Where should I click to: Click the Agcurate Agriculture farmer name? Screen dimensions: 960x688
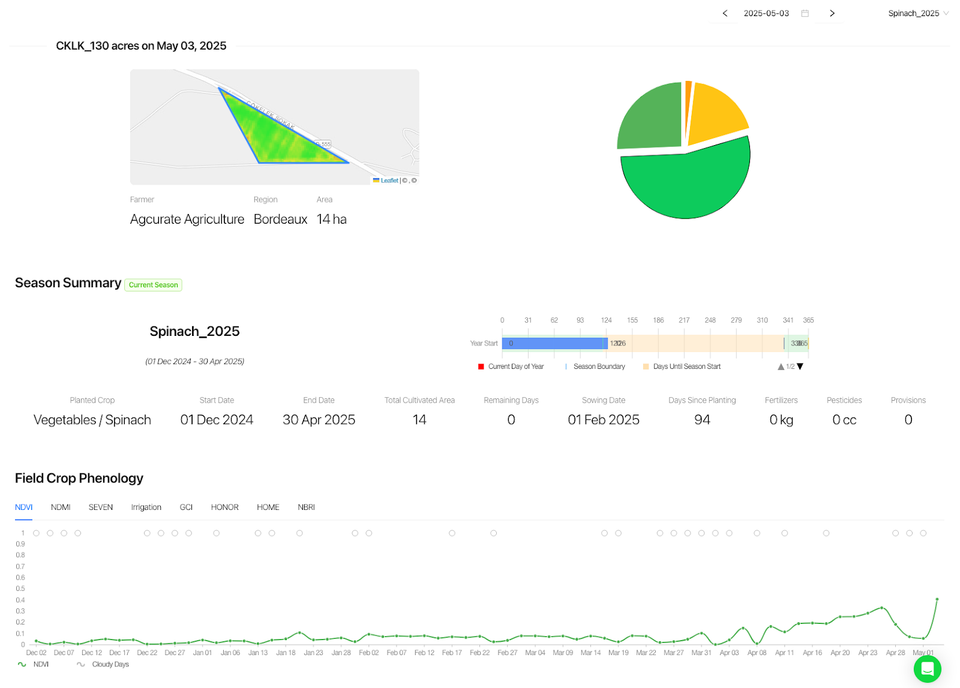187,219
